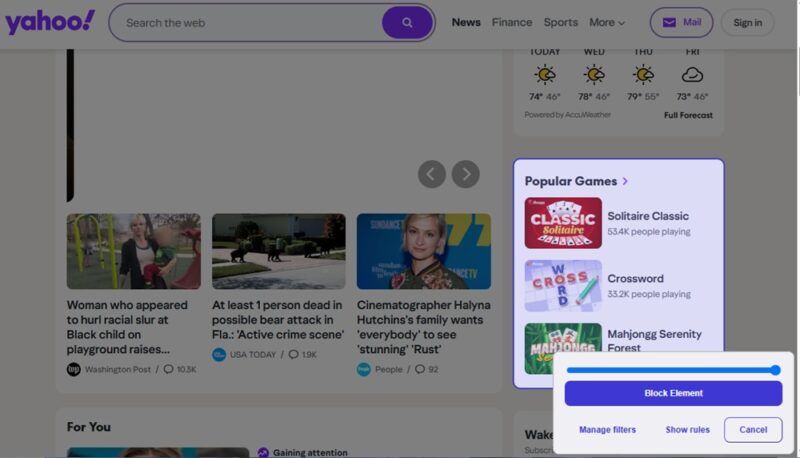Click the Block Element button
The width and height of the screenshot is (800, 458).
[x=673, y=393]
